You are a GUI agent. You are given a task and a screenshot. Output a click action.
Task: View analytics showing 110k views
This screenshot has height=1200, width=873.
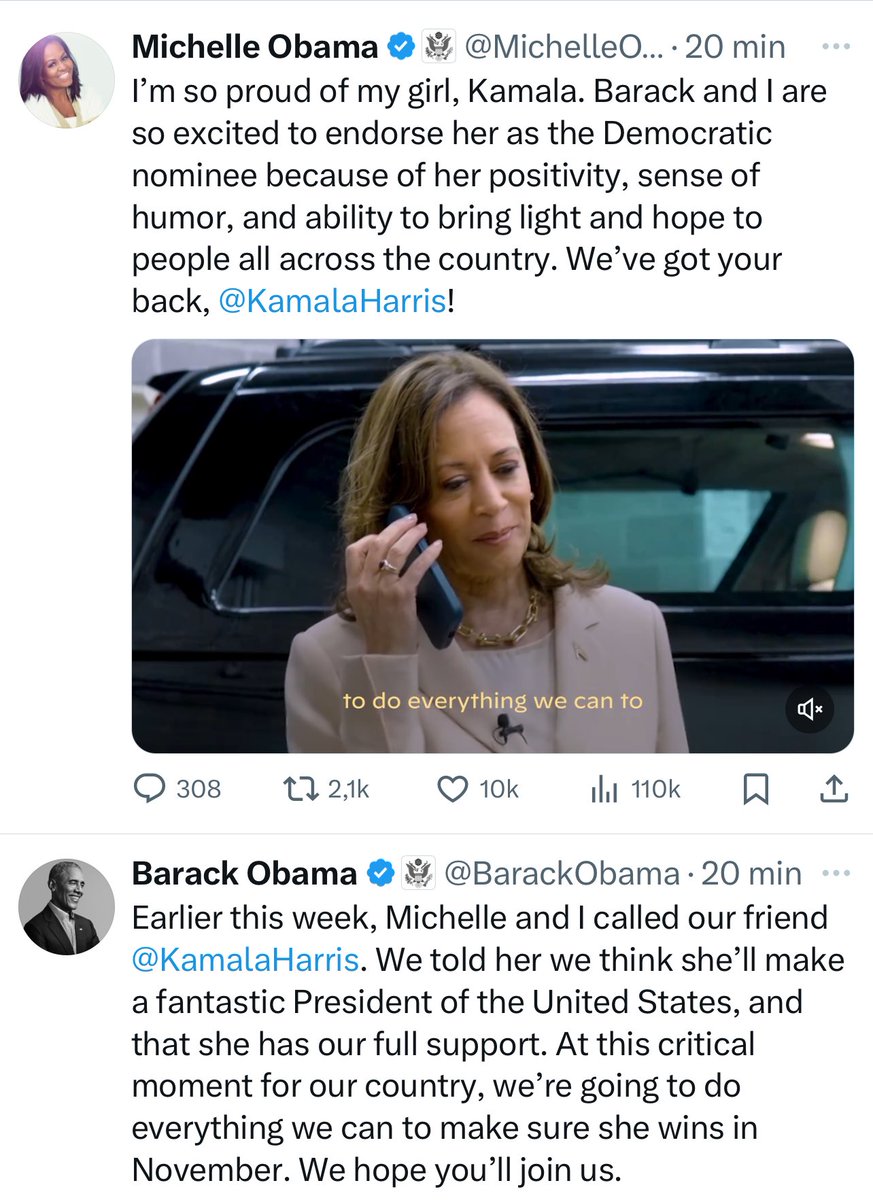[635, 789]
